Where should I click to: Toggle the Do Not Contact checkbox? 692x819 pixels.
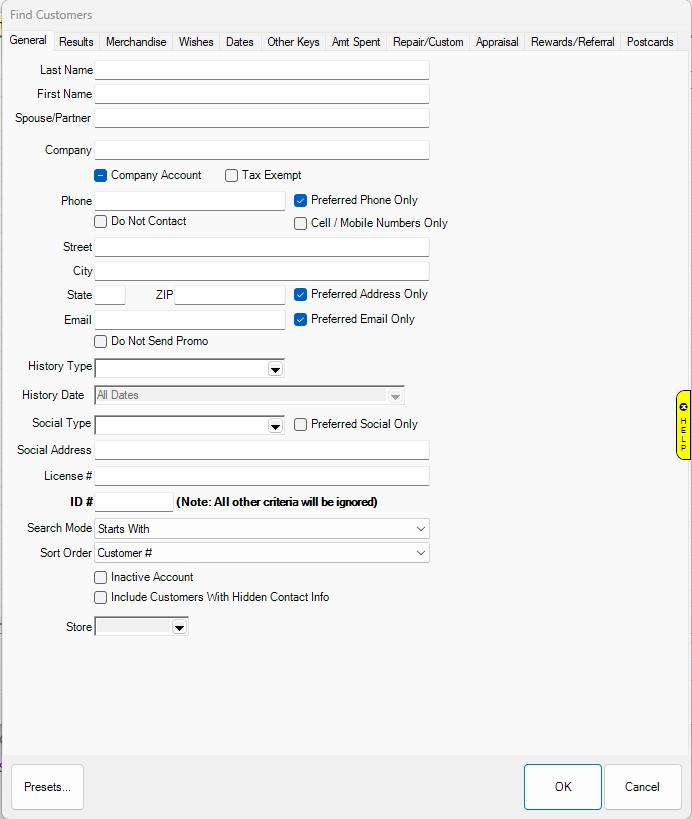tap(101, 221)
